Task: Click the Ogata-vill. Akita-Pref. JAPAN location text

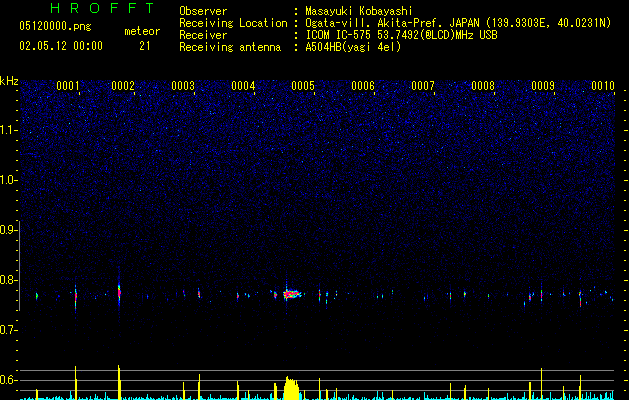Action: pos(458,23)
